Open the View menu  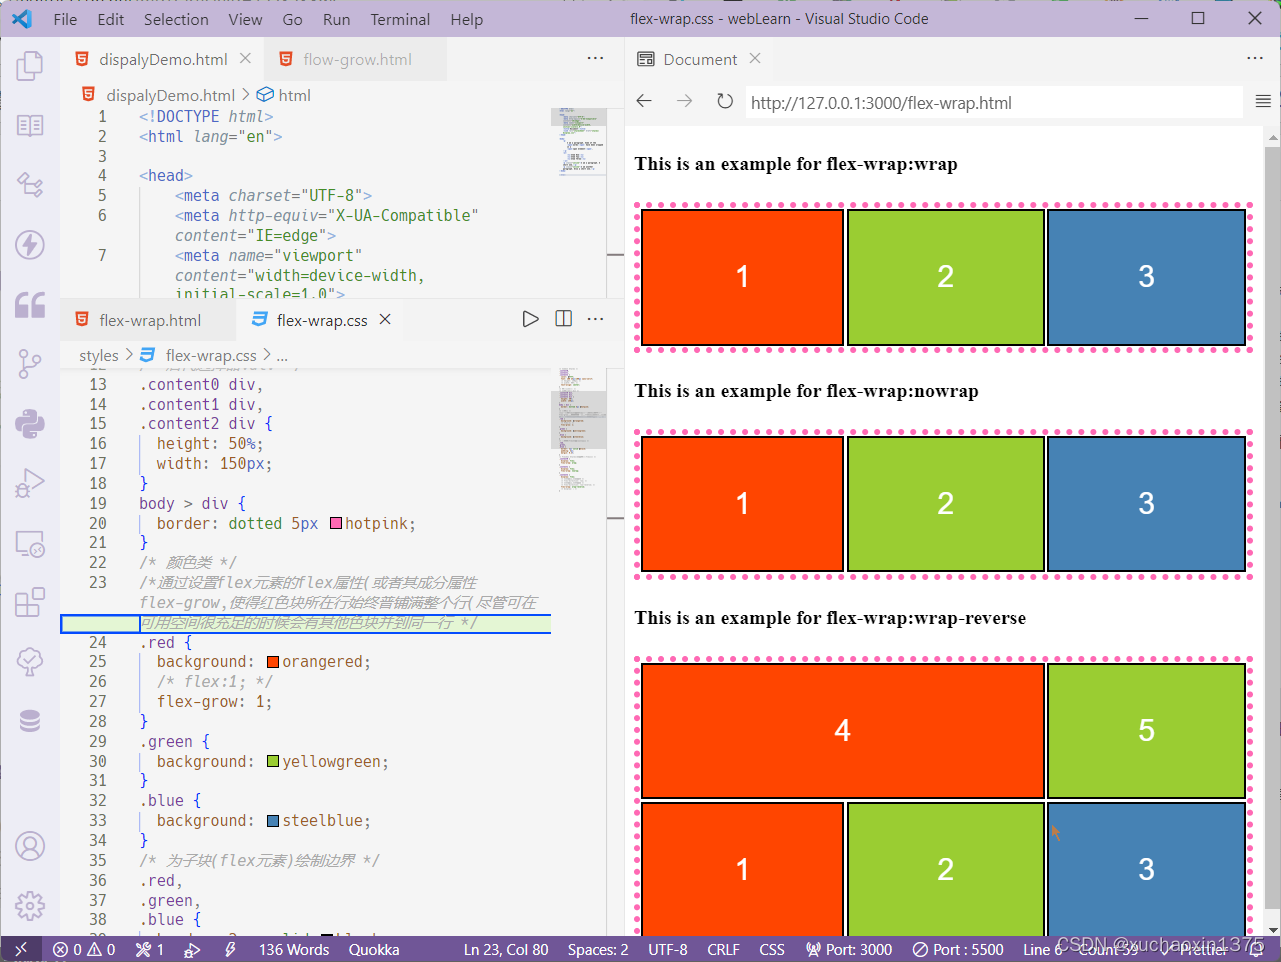pyautogui.click(x=245, y=19)
